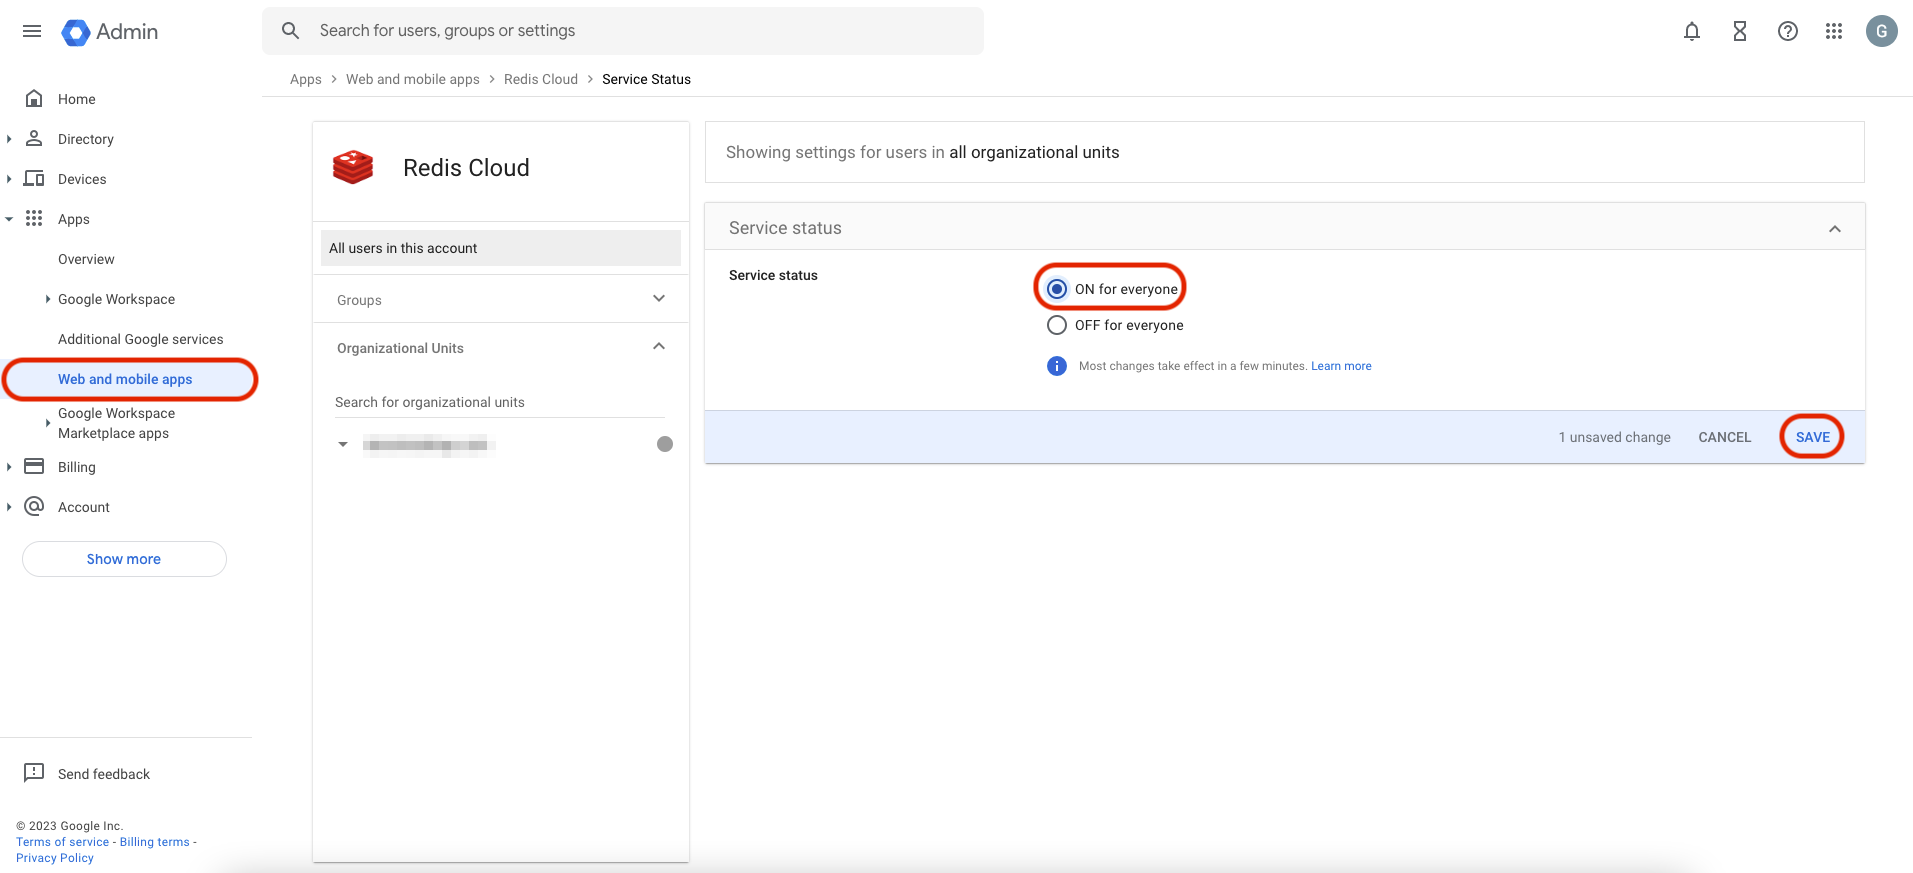This screenshot has height=873, width=1913.
Task: Collapse the Service status panel
Action: 1834,228
